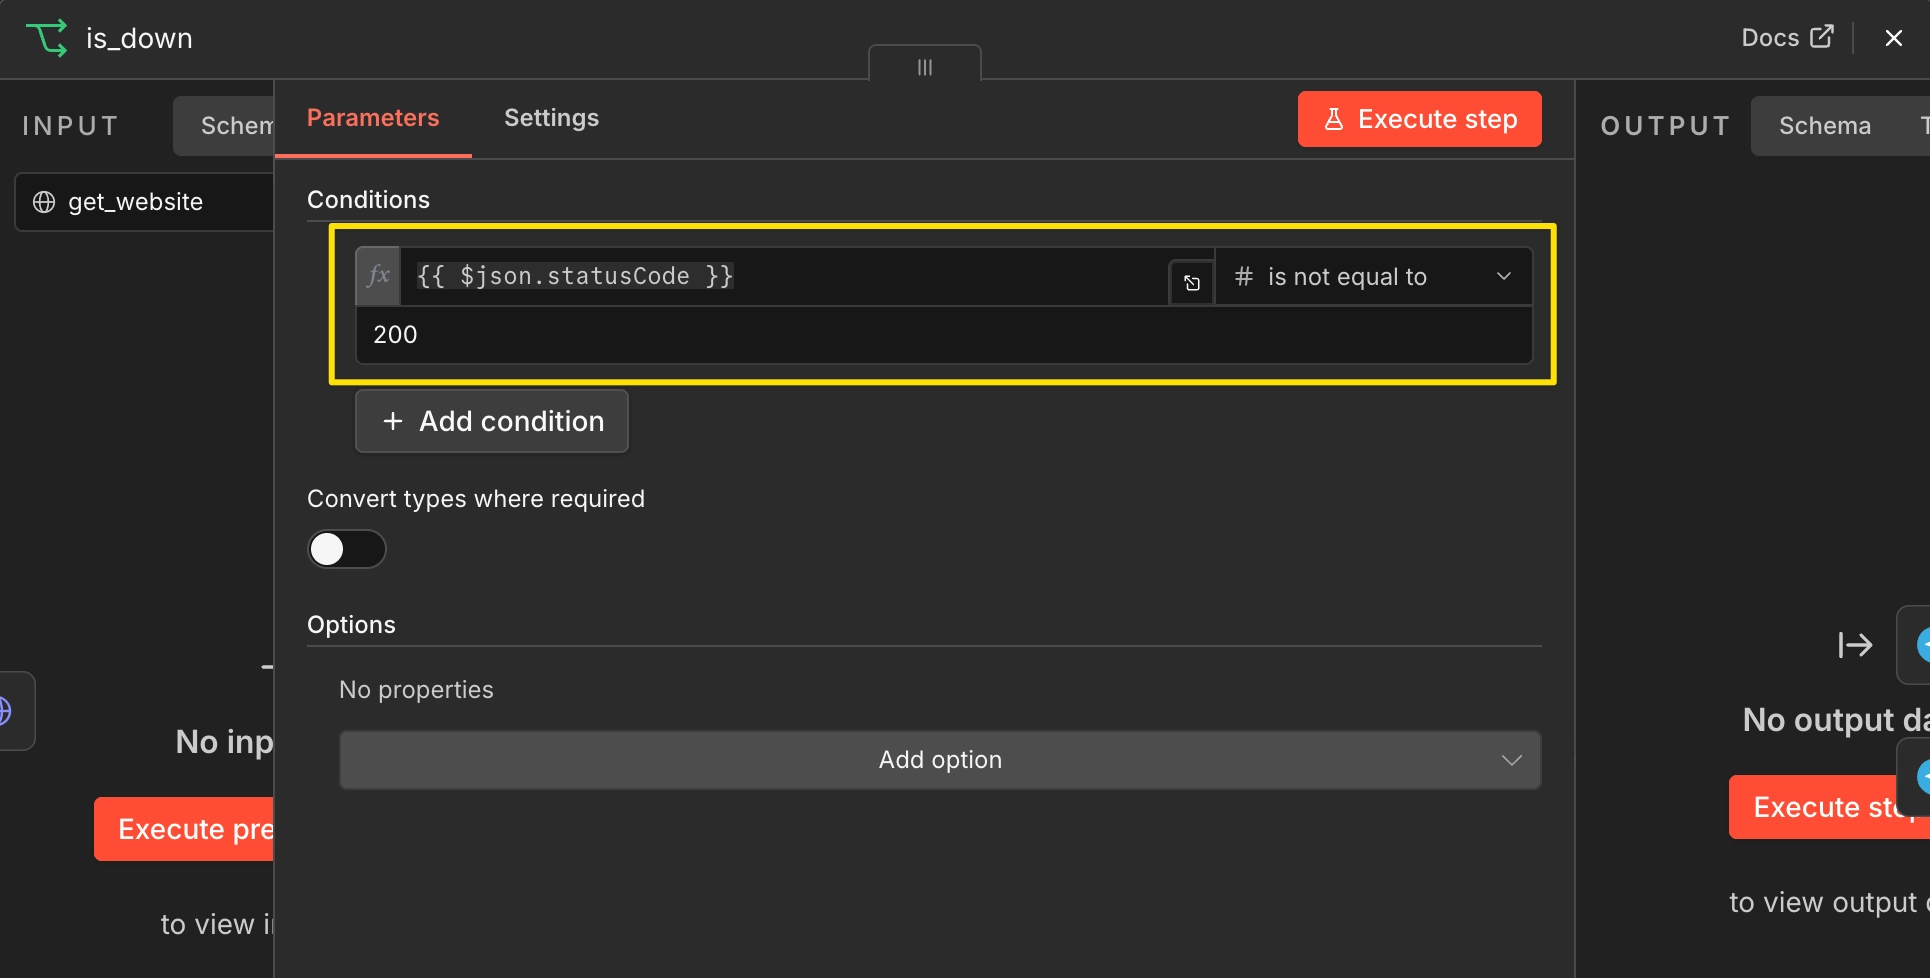Click the number type hash icon in operator
This screenshot has height=978, width=1930.
[1243, 276]
